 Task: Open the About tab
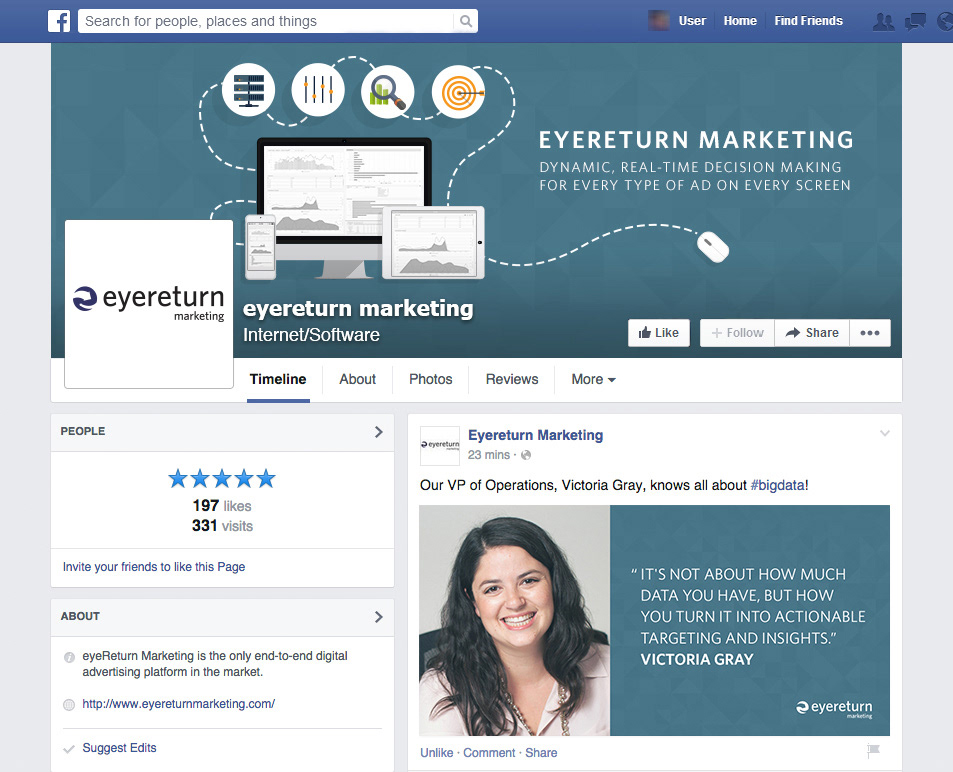[x=357, y=379]
